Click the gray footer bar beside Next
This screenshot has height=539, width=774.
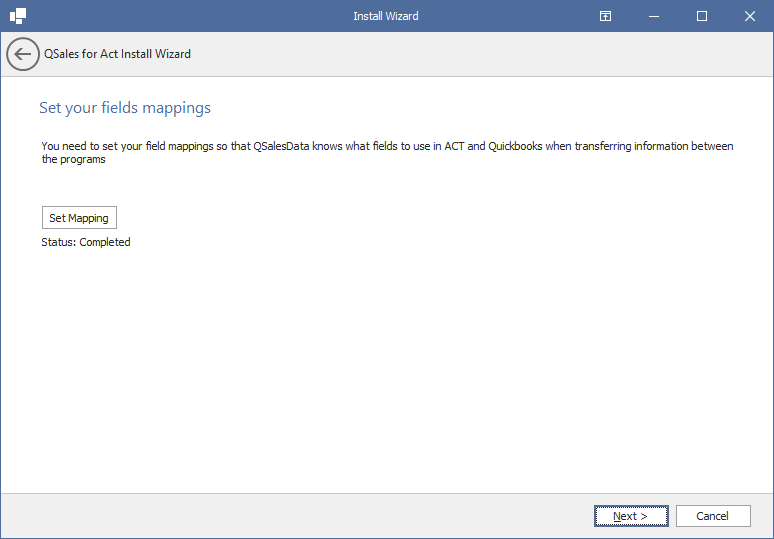pos(296,516)
